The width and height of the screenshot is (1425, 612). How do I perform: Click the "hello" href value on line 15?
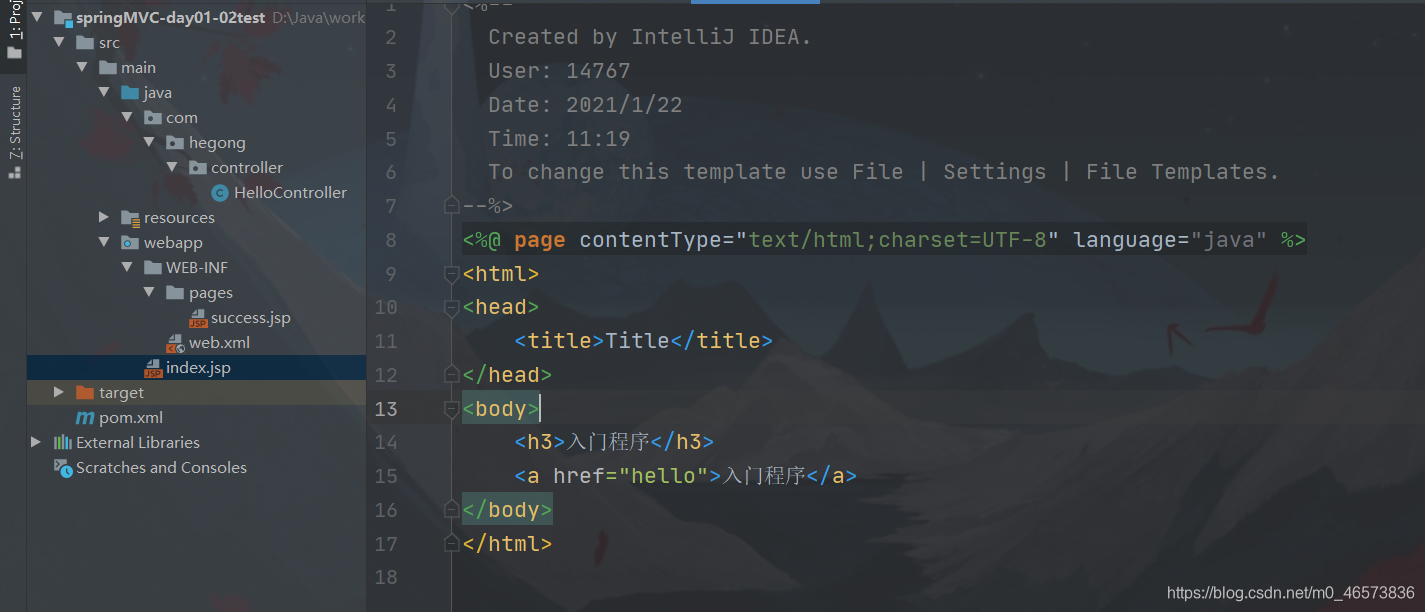[663, 476]
